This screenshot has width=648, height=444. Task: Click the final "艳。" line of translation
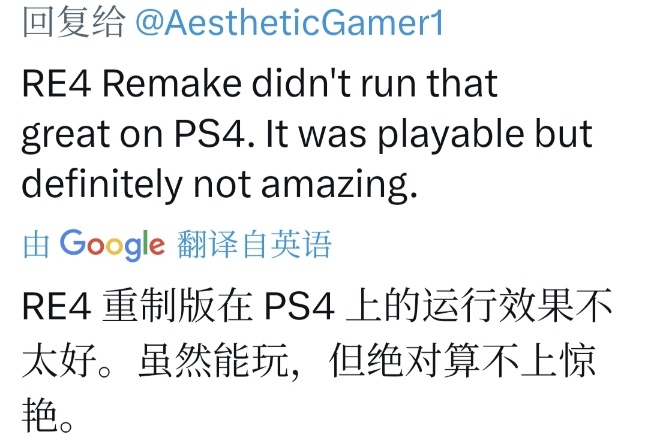tap(48, 411)
